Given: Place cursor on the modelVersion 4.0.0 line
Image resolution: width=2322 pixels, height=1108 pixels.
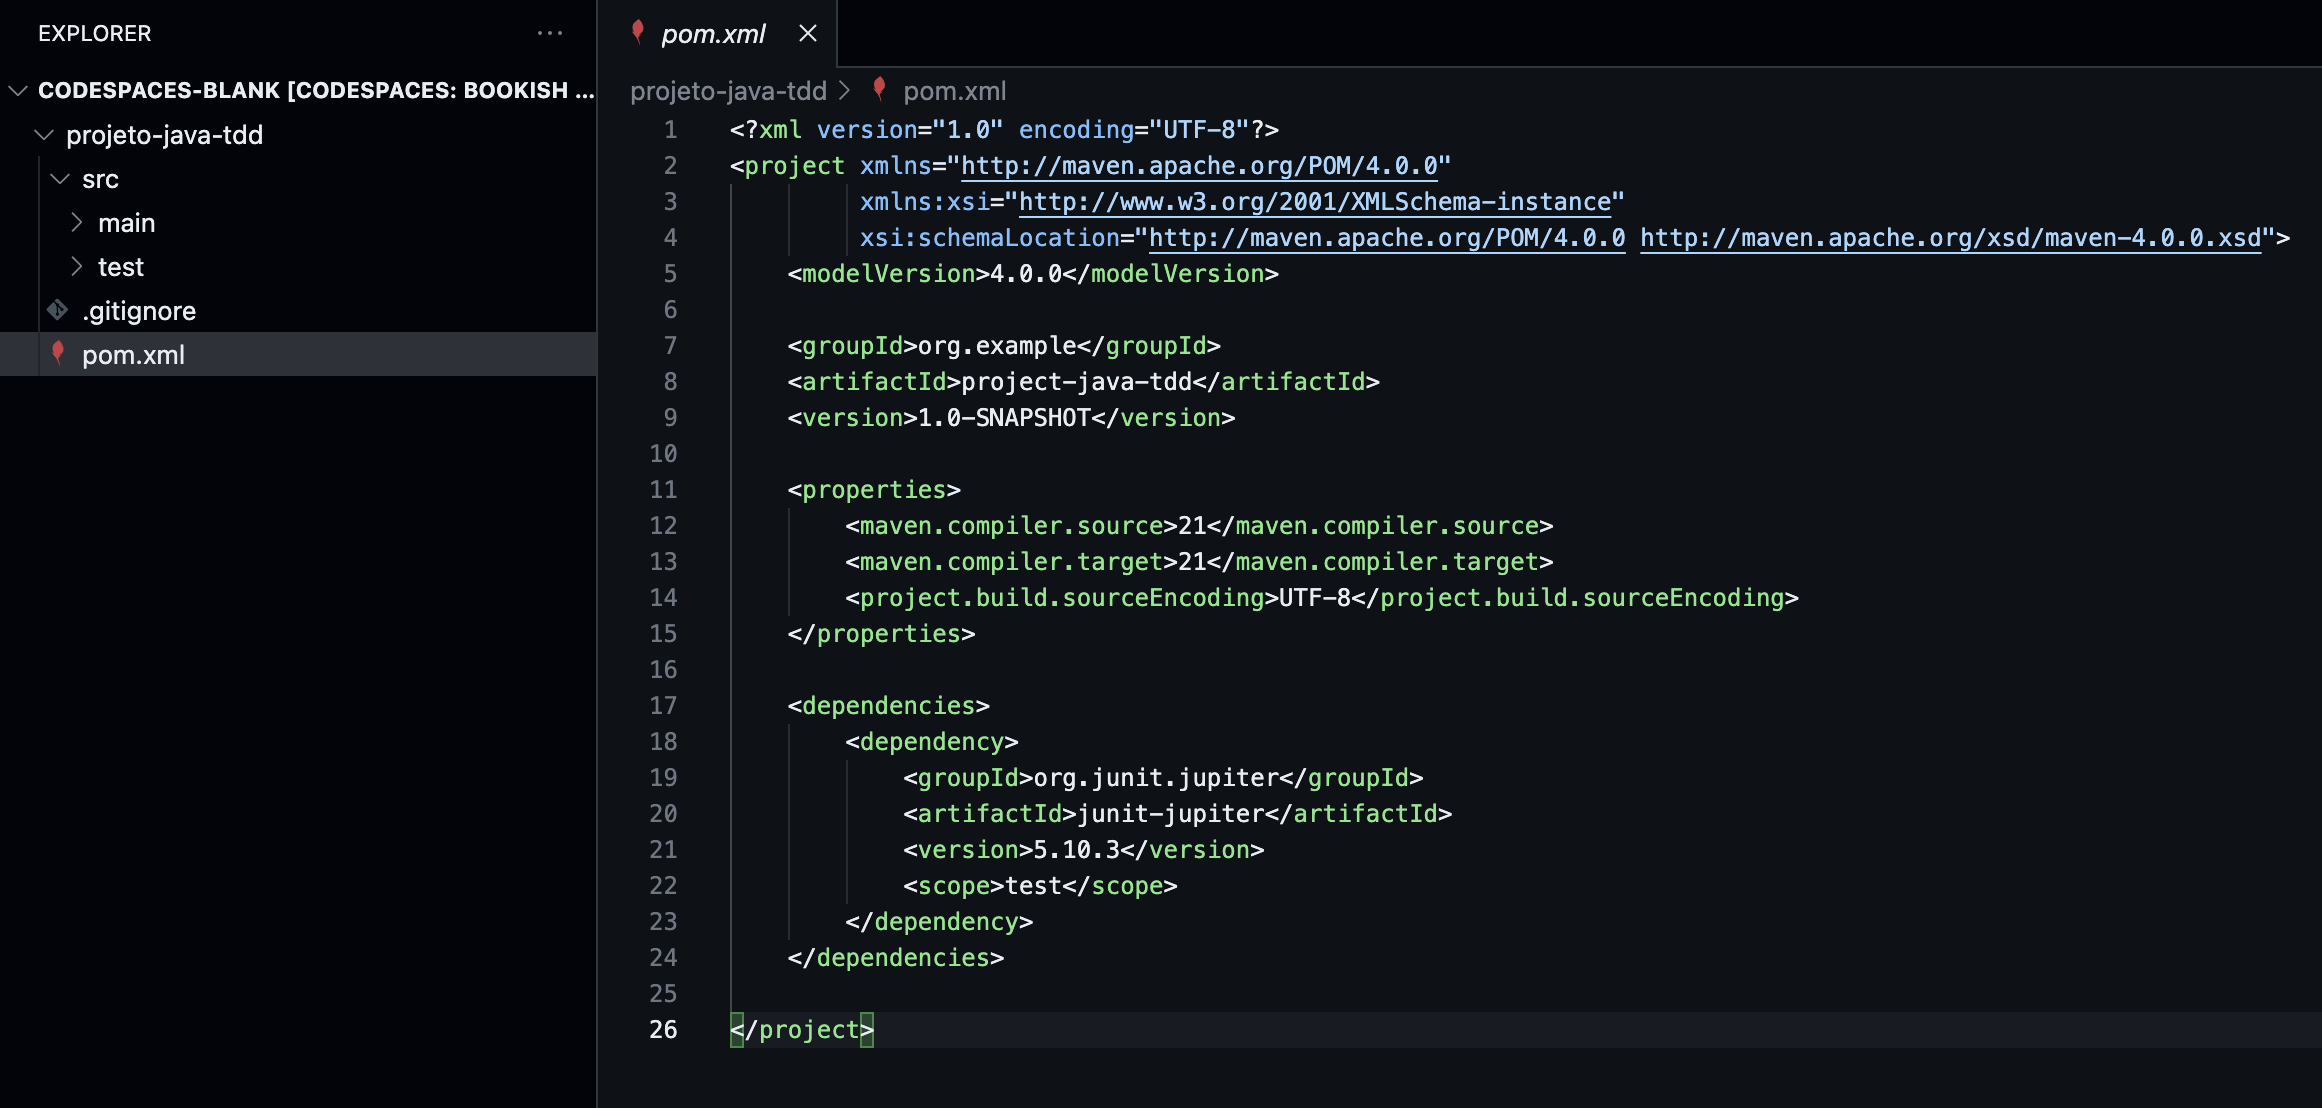Looking at the screenshot, I should pyautogui.click(x=1033, y=274).
